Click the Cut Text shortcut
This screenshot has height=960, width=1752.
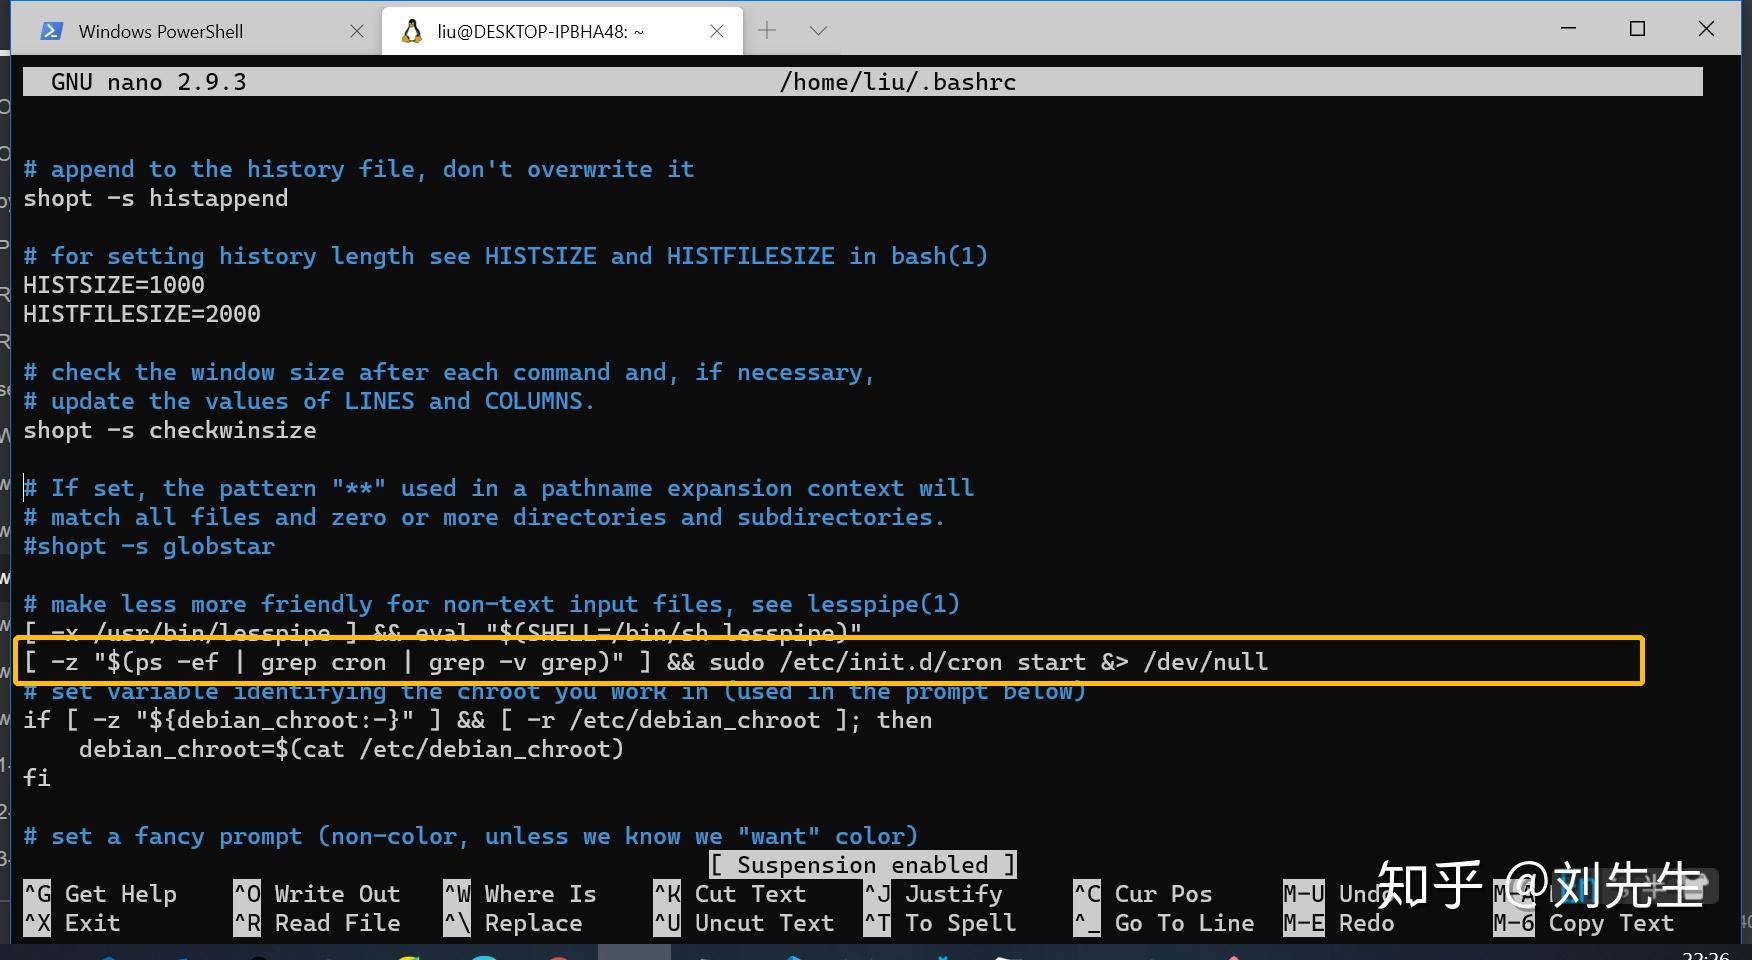click(735, 893)
